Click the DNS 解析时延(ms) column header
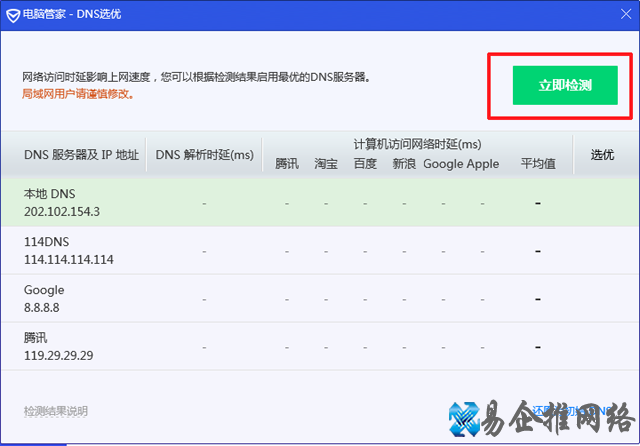Viewport: 640px width, 446px height. pos(204,155)
